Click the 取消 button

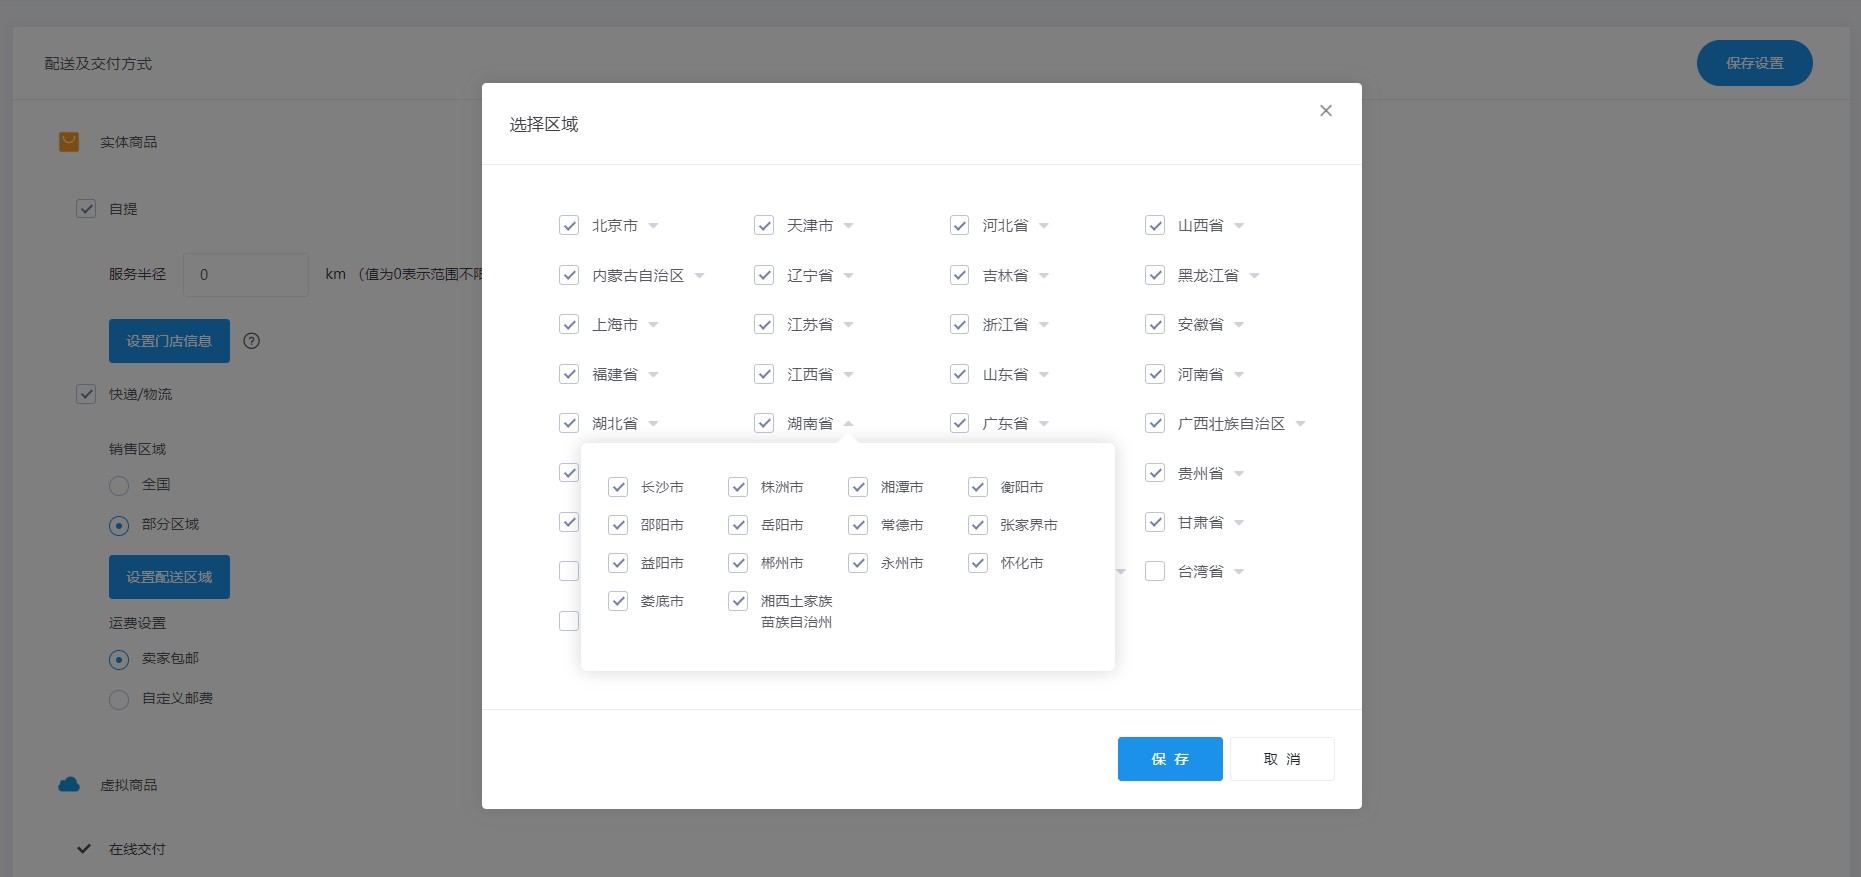(1282, 759)
